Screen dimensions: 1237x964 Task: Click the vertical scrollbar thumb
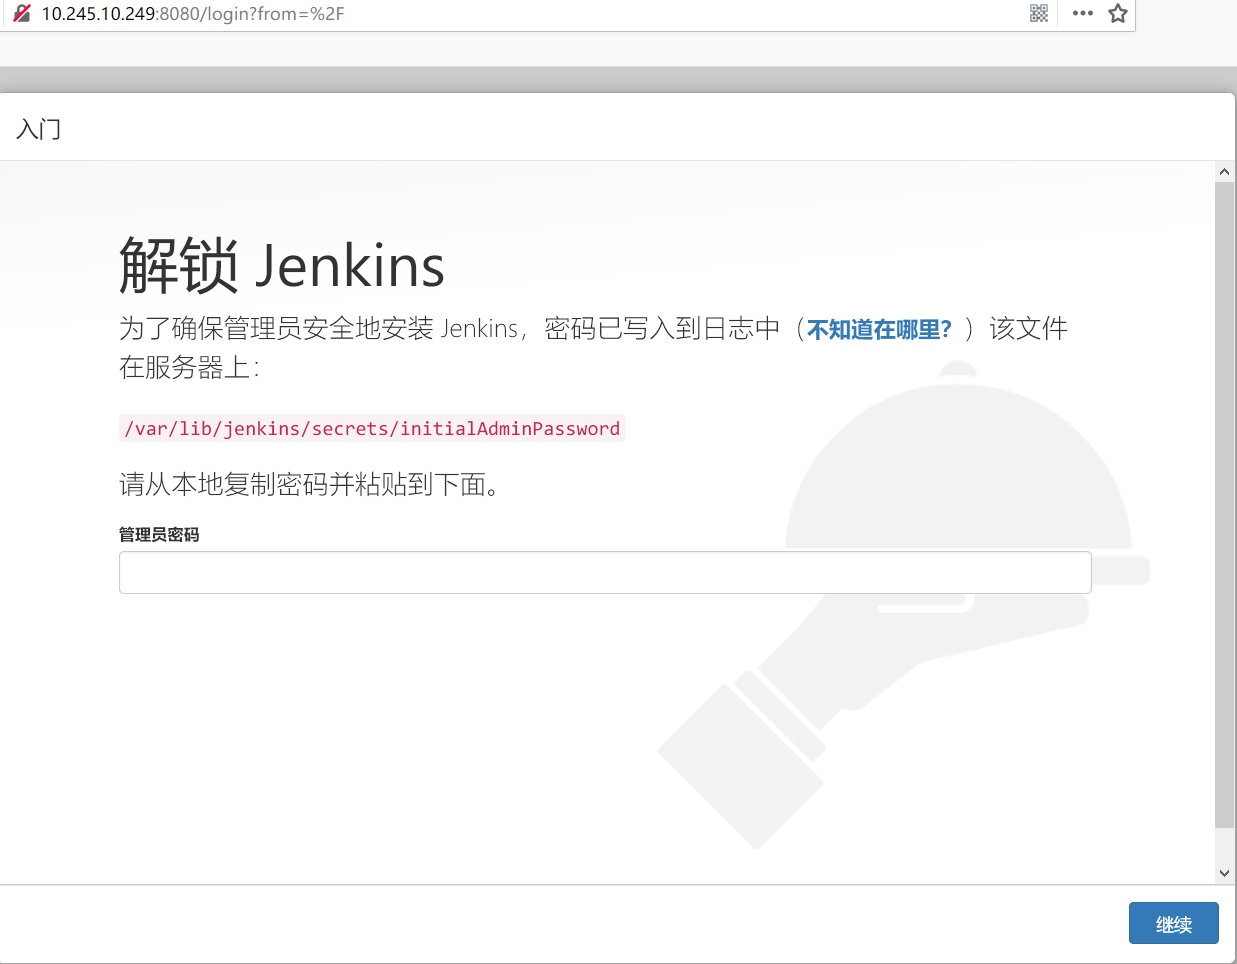1224,505
